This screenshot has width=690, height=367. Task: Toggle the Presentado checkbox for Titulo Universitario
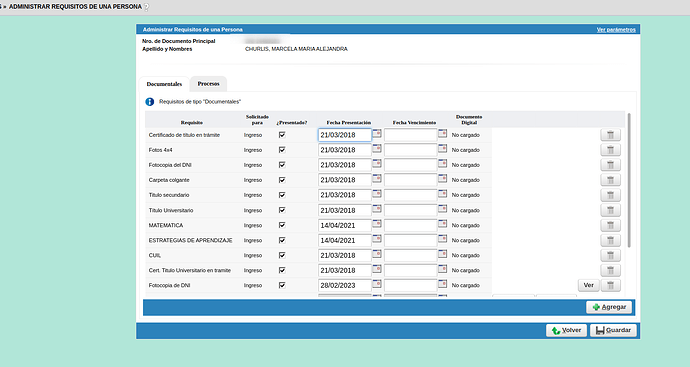coord(282,210)
